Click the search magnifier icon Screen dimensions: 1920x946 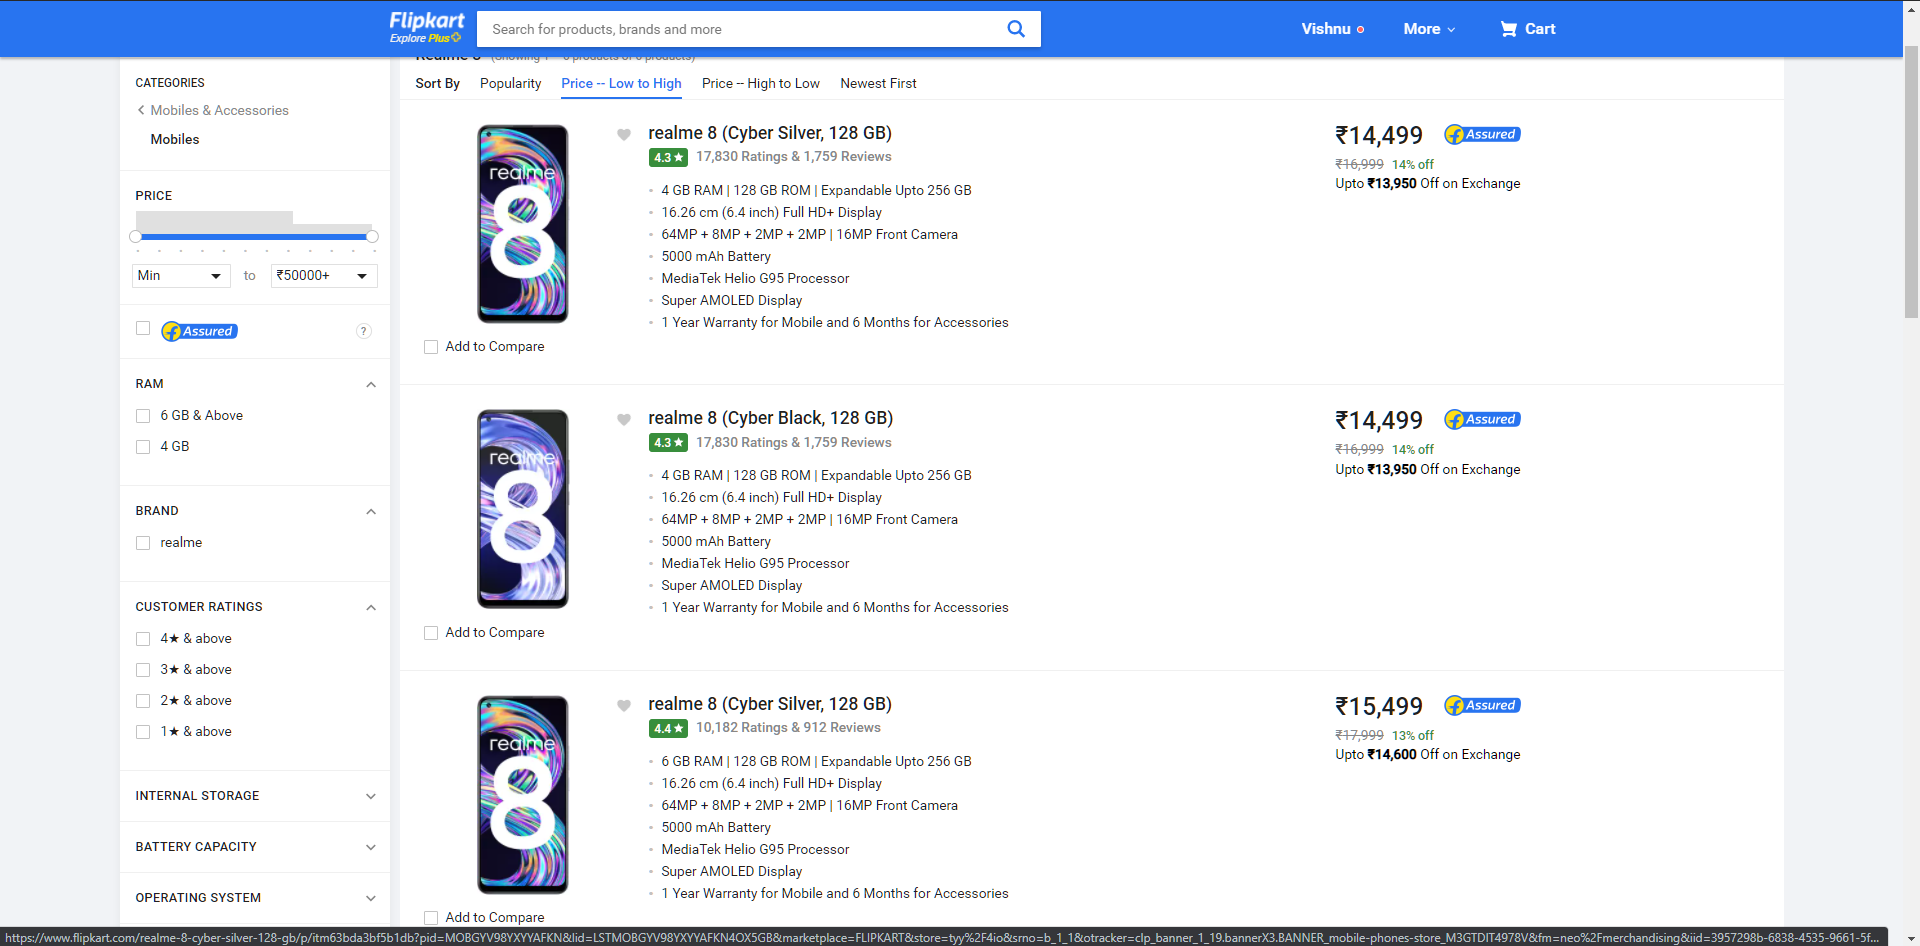pyautogui.click(x=1016, y=29)
